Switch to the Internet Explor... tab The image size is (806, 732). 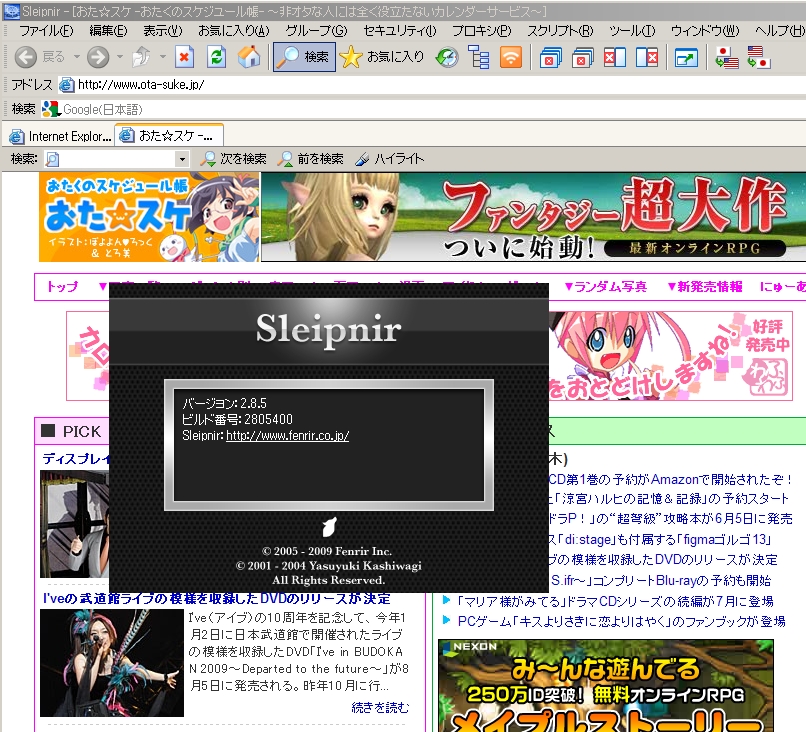60,136
